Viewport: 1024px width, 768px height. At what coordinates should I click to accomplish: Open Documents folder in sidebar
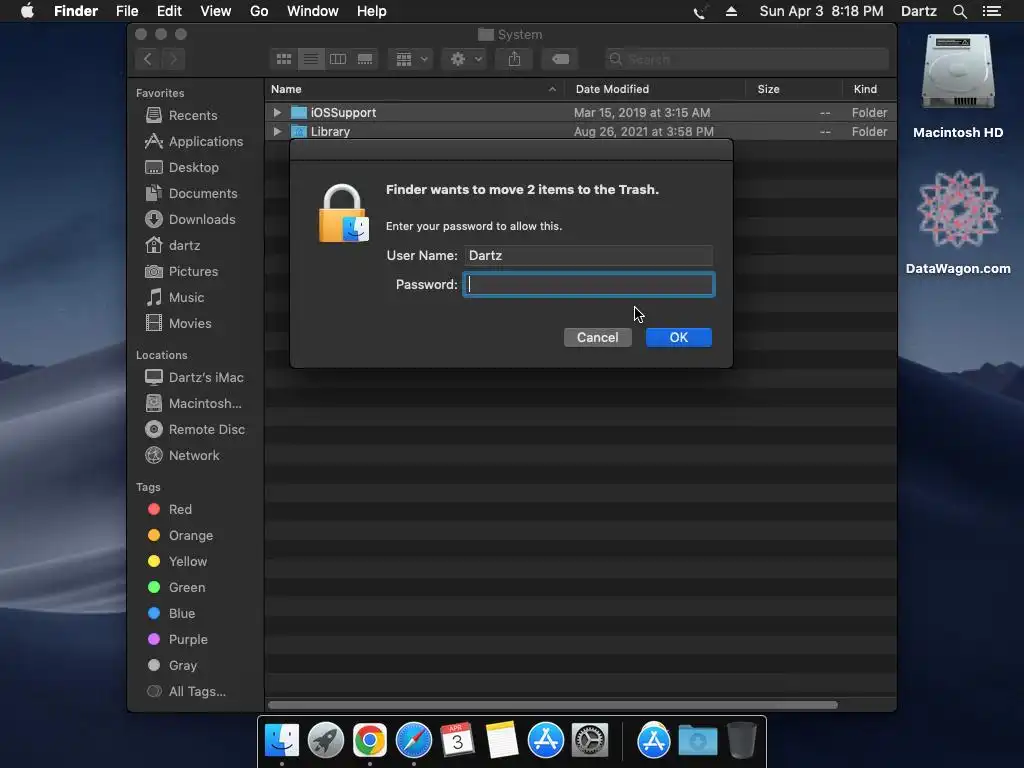[191, 193]
